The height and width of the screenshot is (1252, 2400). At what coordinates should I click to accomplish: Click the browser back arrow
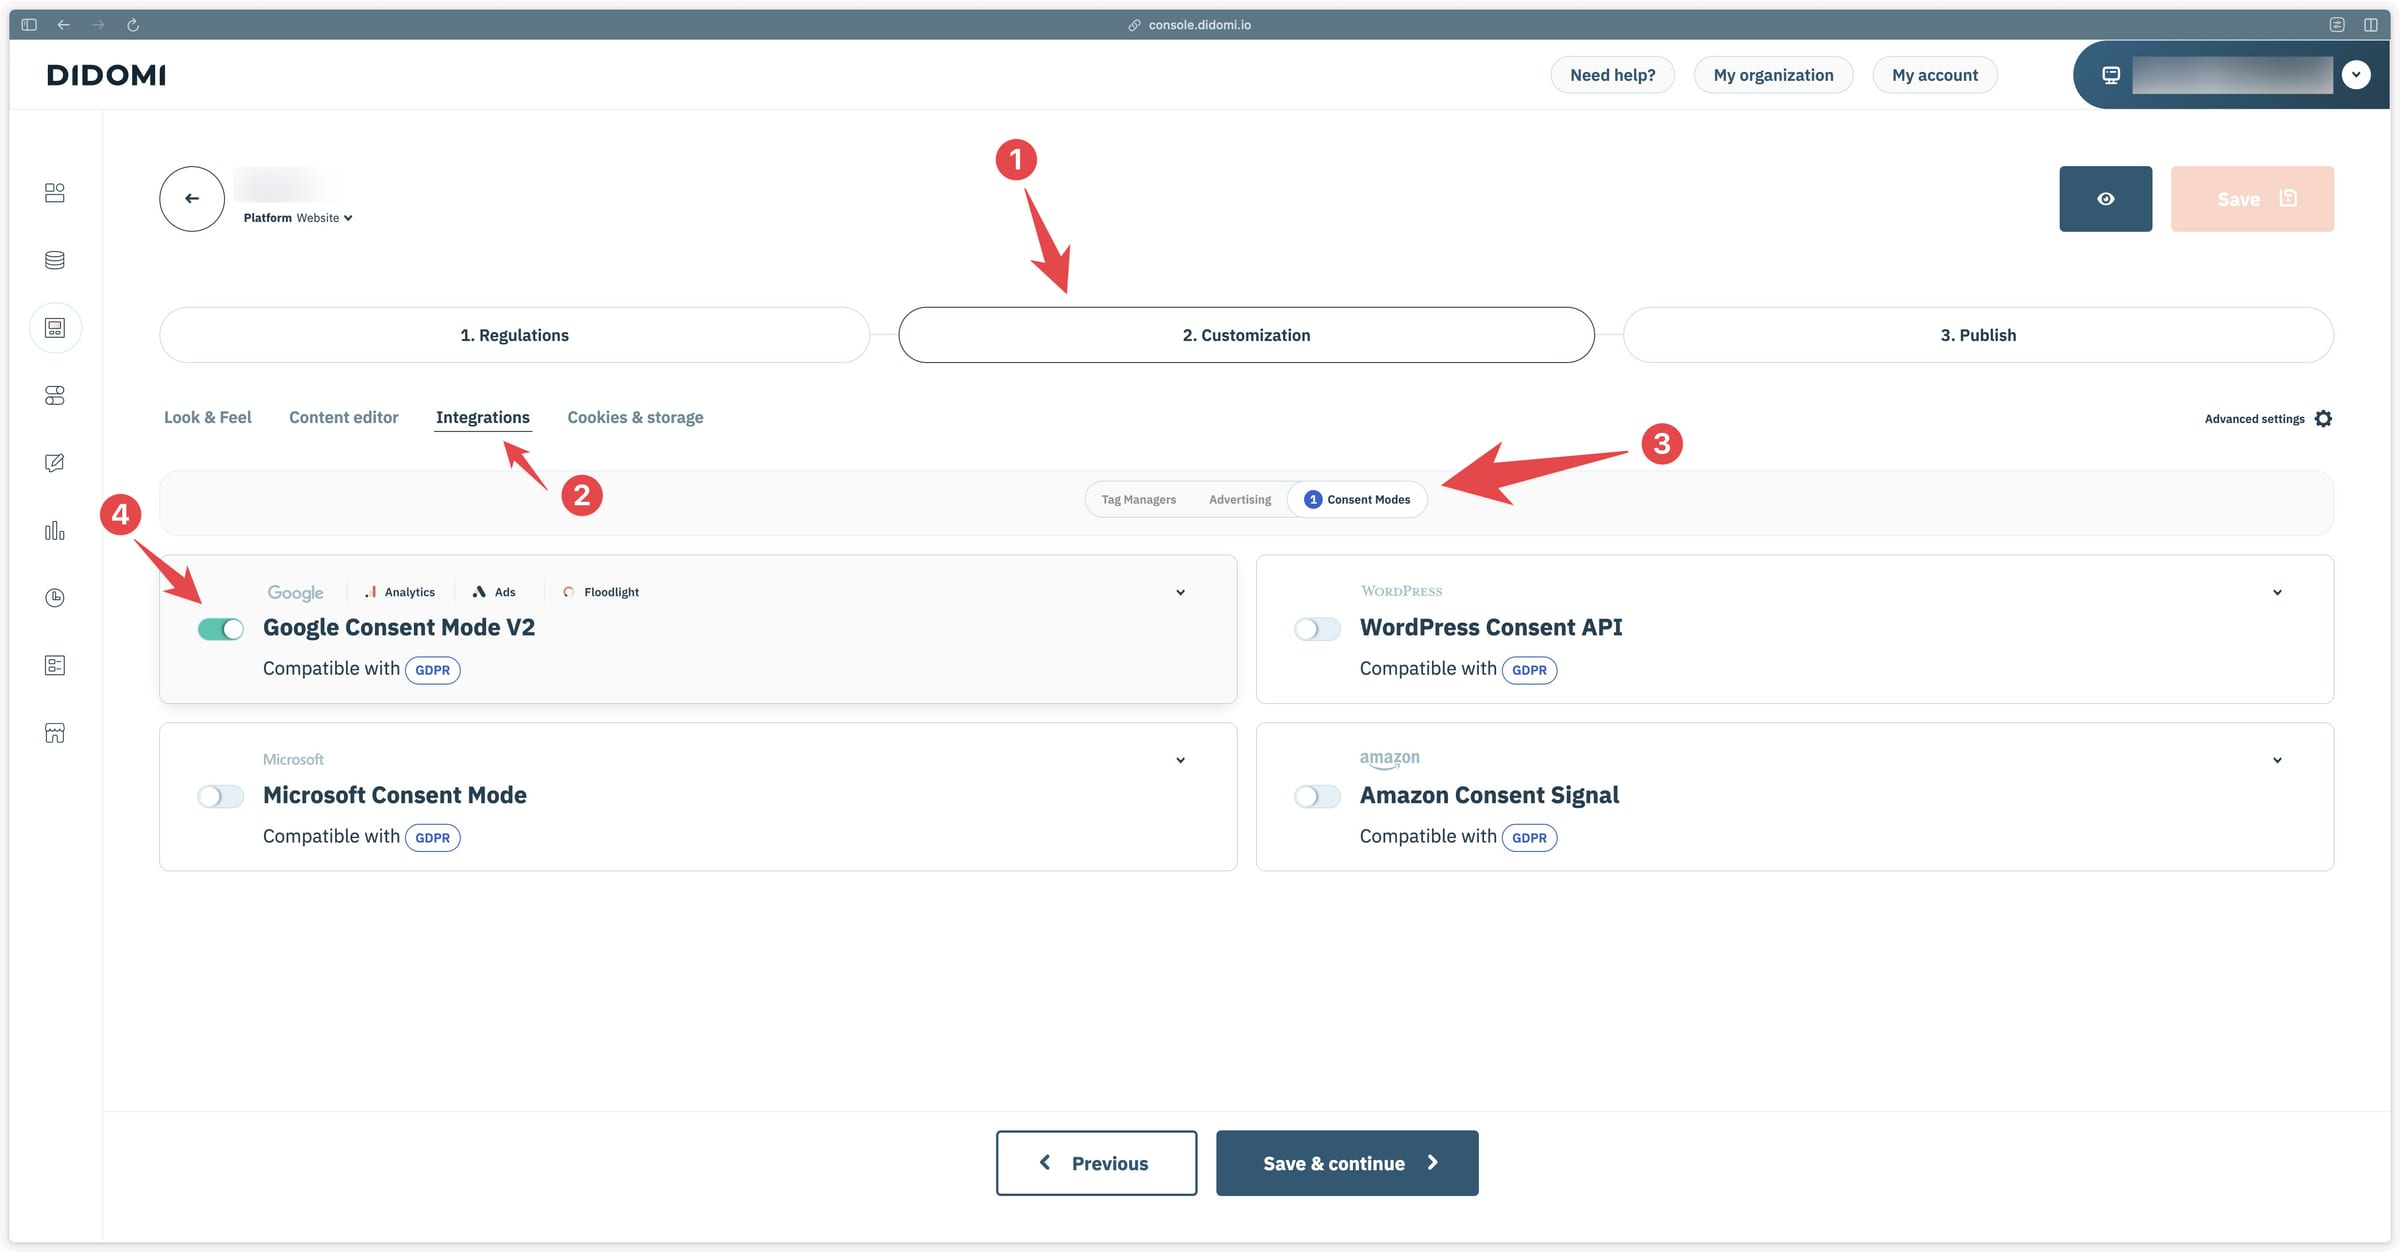[64, 25]
